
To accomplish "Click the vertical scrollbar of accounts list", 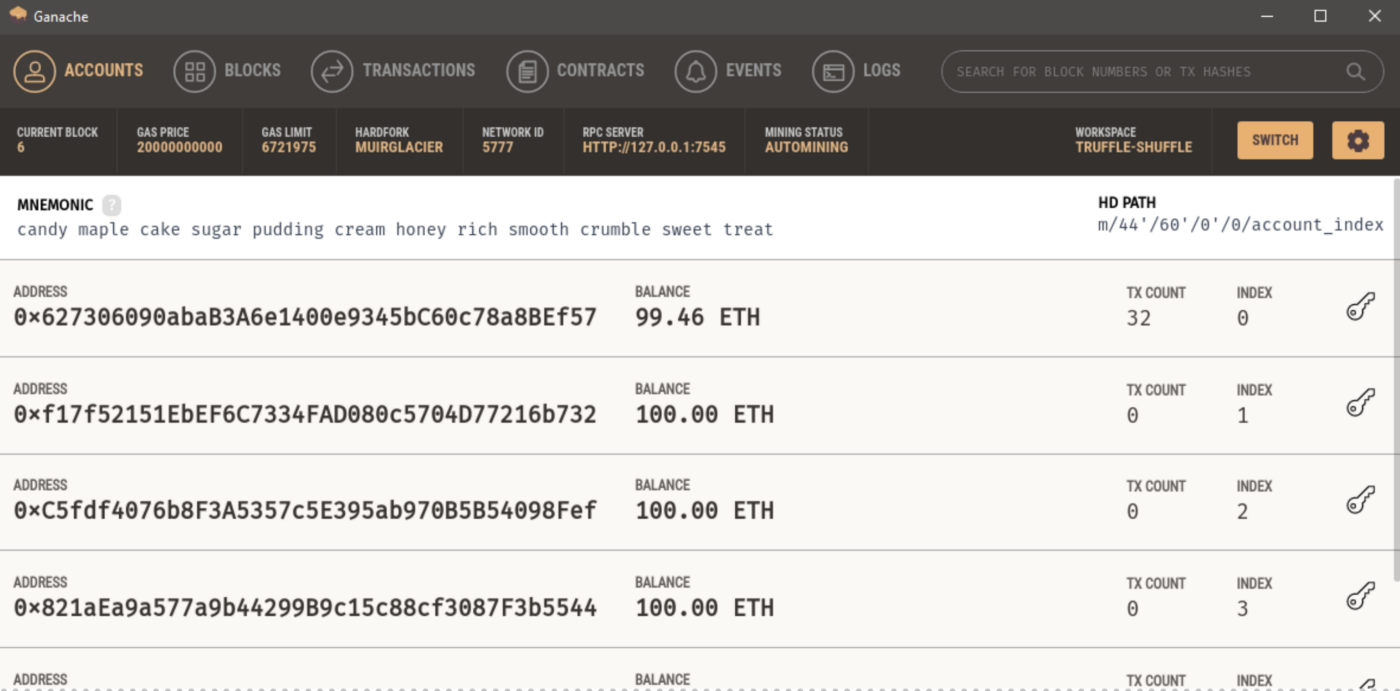I will click(x=1395, y=380).
